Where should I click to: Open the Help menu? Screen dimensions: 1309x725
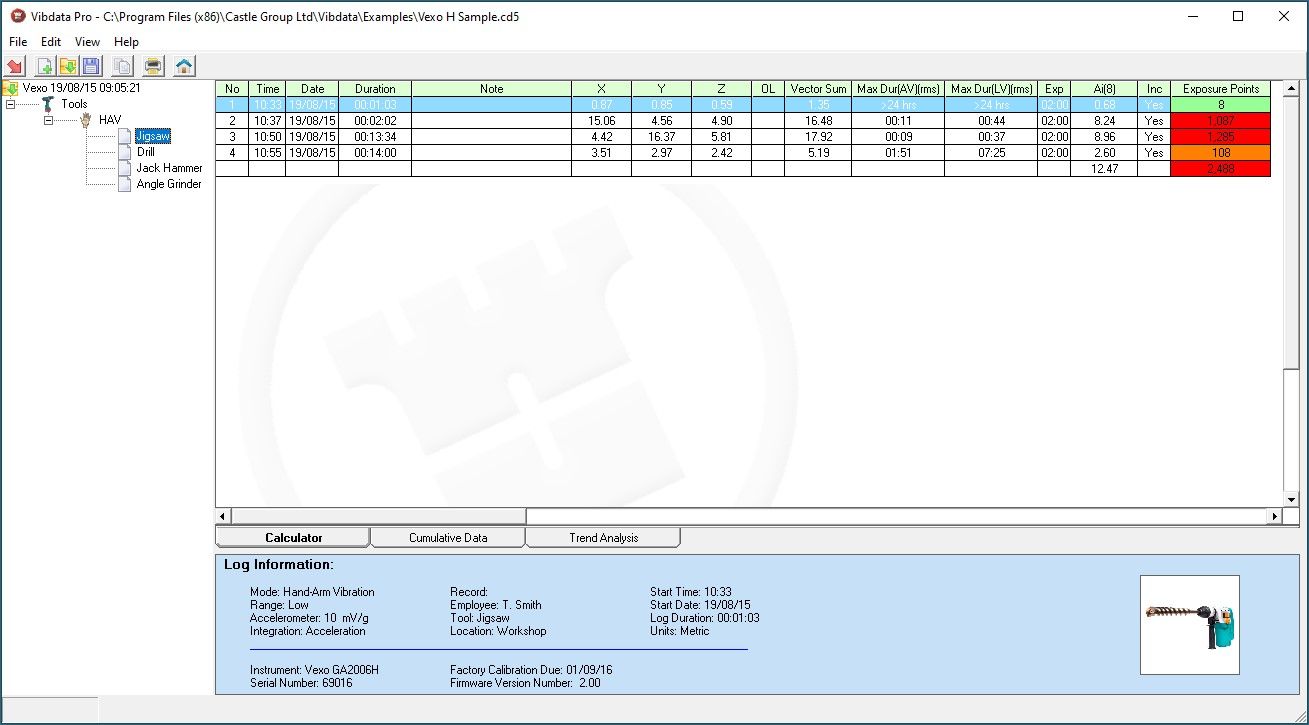pyautogui.click(x=126, y=42)
